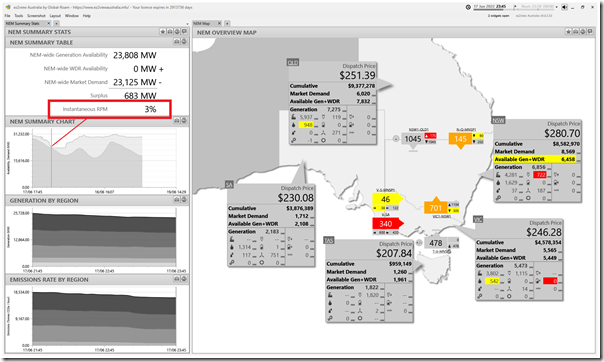Click the refresh icon on Emissions Rate By Region panel

(184, 279)
